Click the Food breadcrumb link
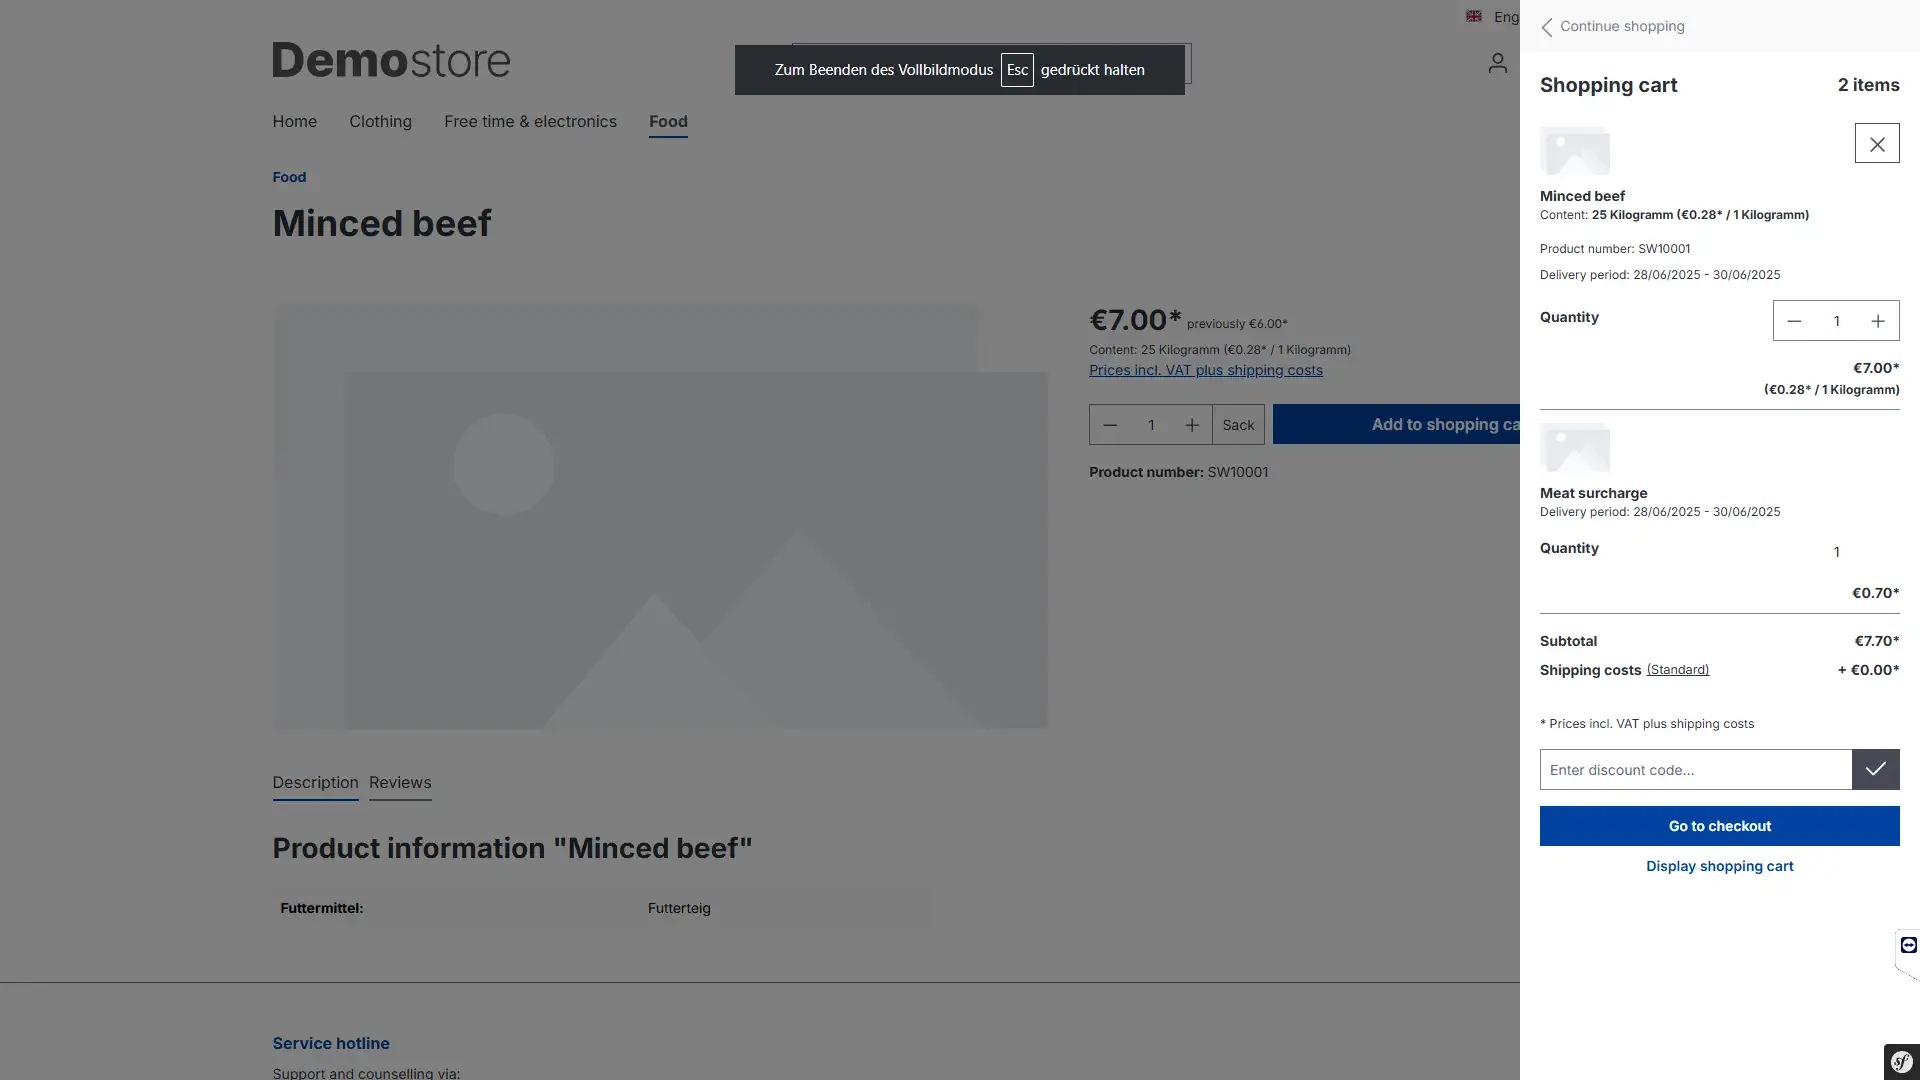The height and width of the screenshot is (1080, 1920). coord(289,177)
